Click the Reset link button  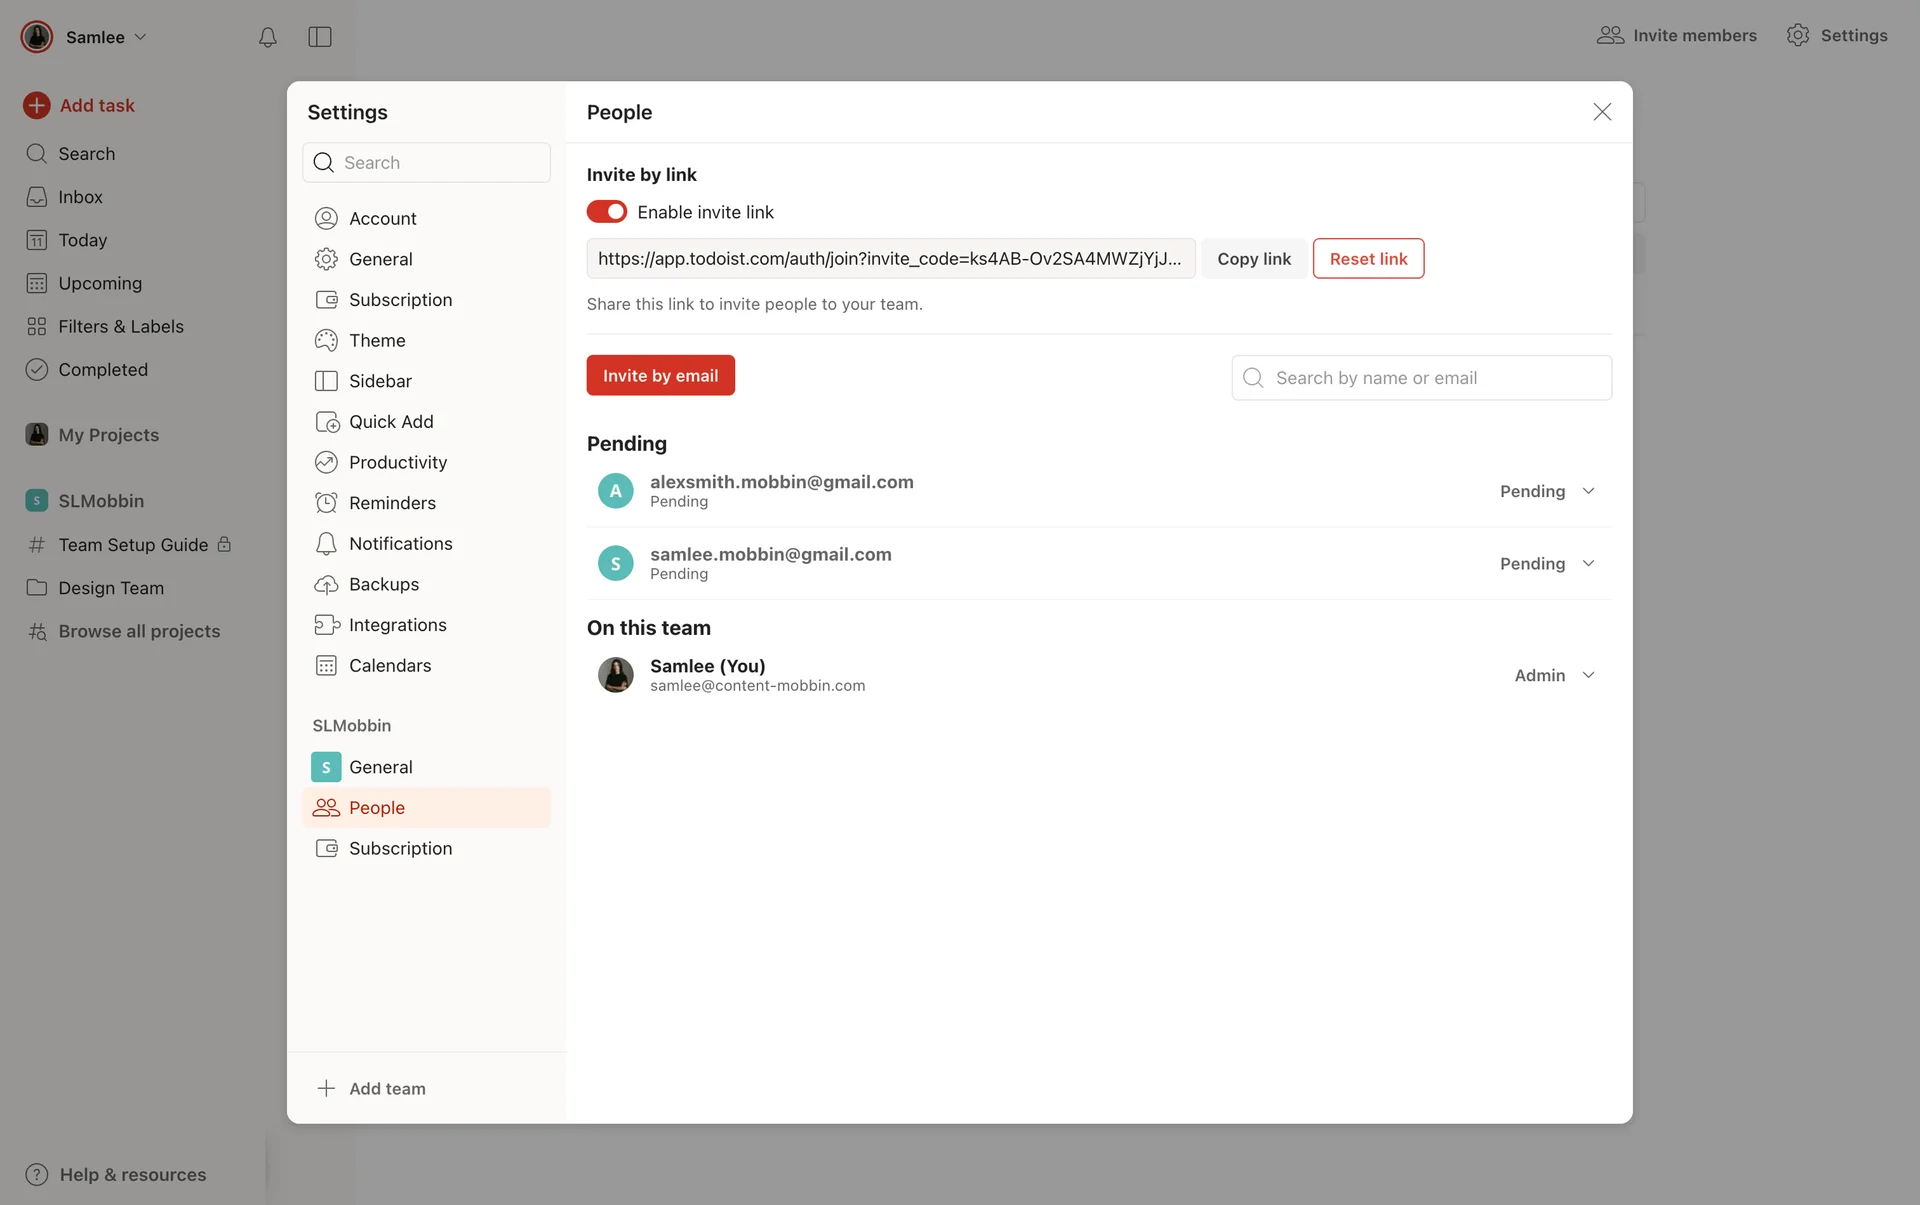tap(1367, 259)
